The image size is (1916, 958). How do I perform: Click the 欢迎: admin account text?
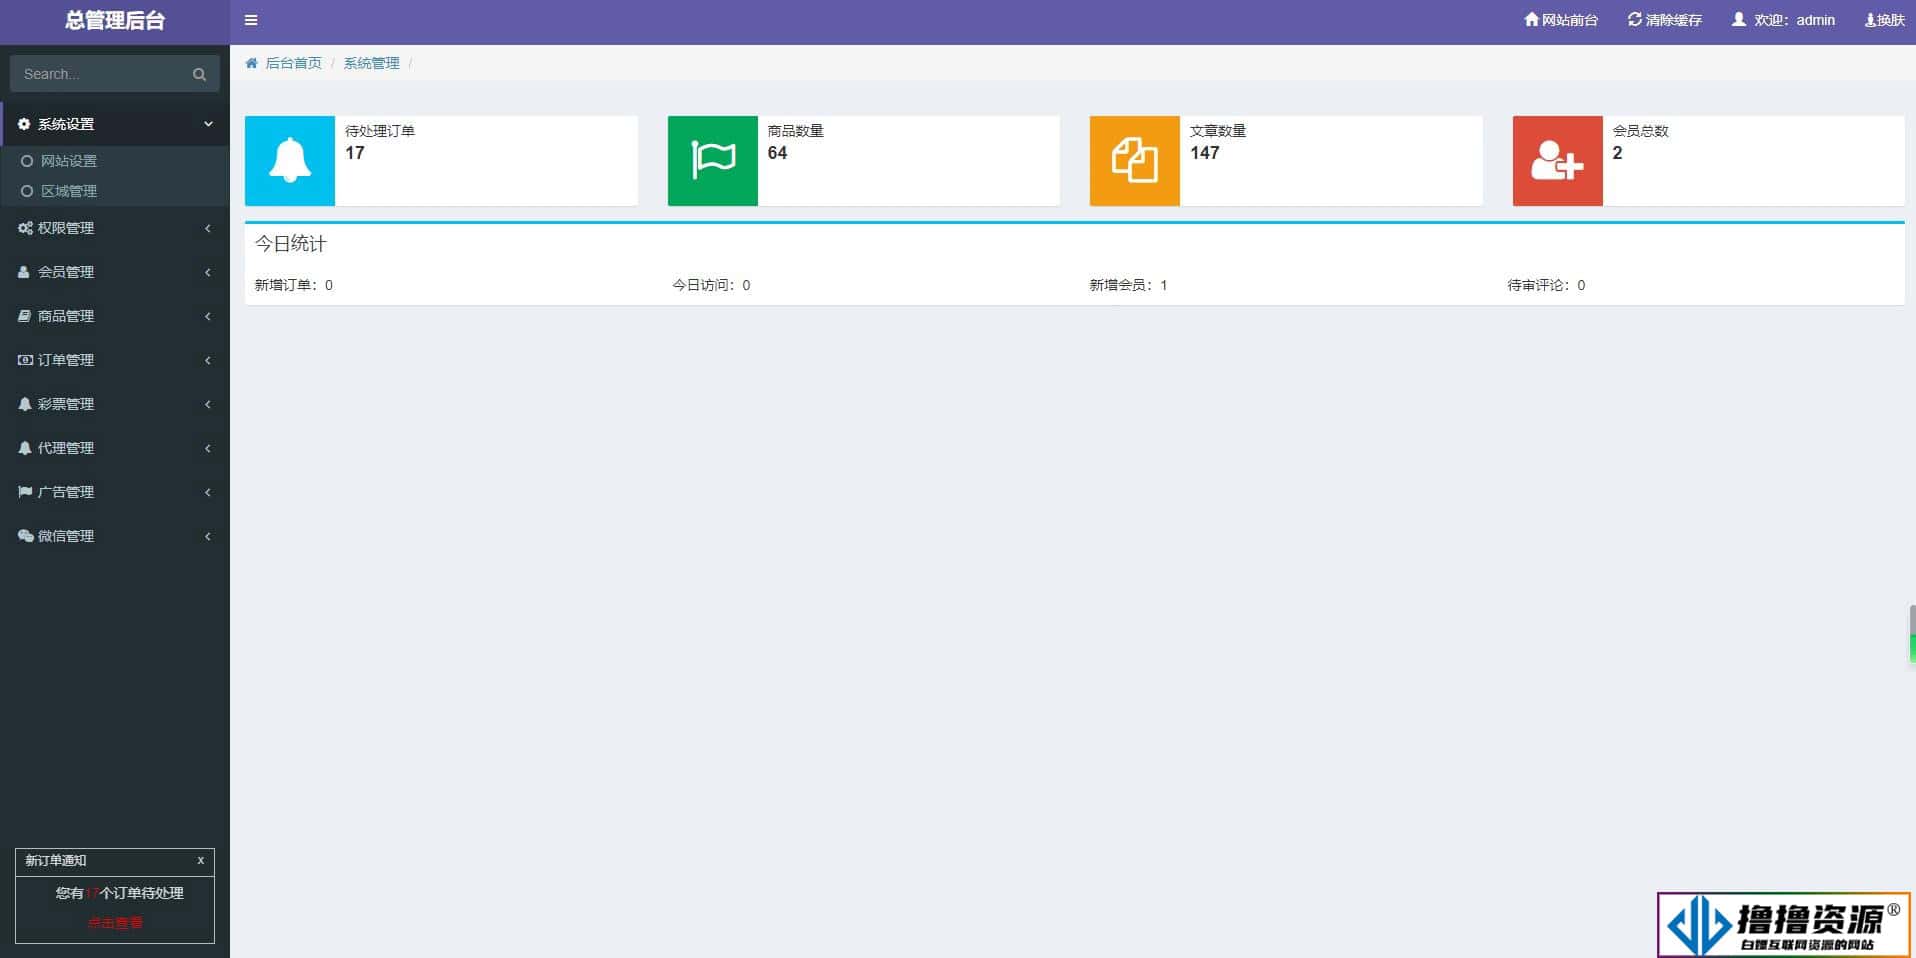point(1795,20)
